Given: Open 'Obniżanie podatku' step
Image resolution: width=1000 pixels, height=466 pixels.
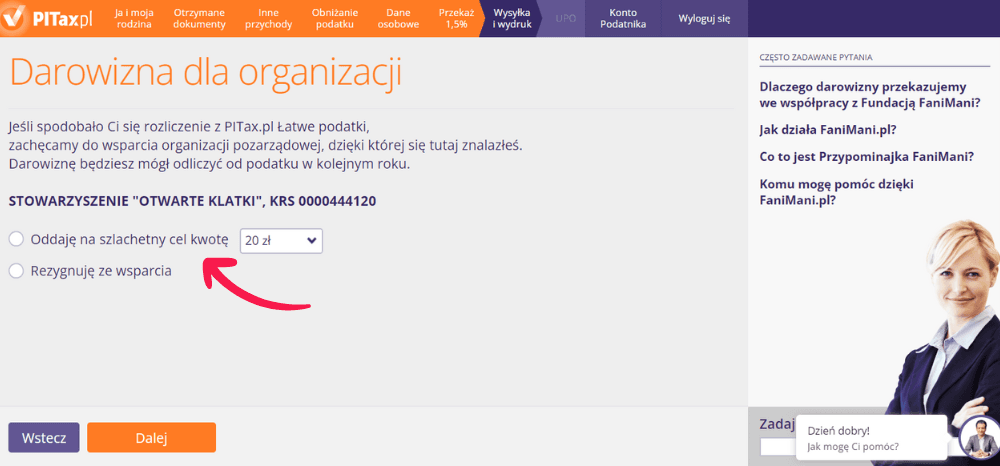Looking at the screenshot, I should pyautogui.click(x=335, y=18).
